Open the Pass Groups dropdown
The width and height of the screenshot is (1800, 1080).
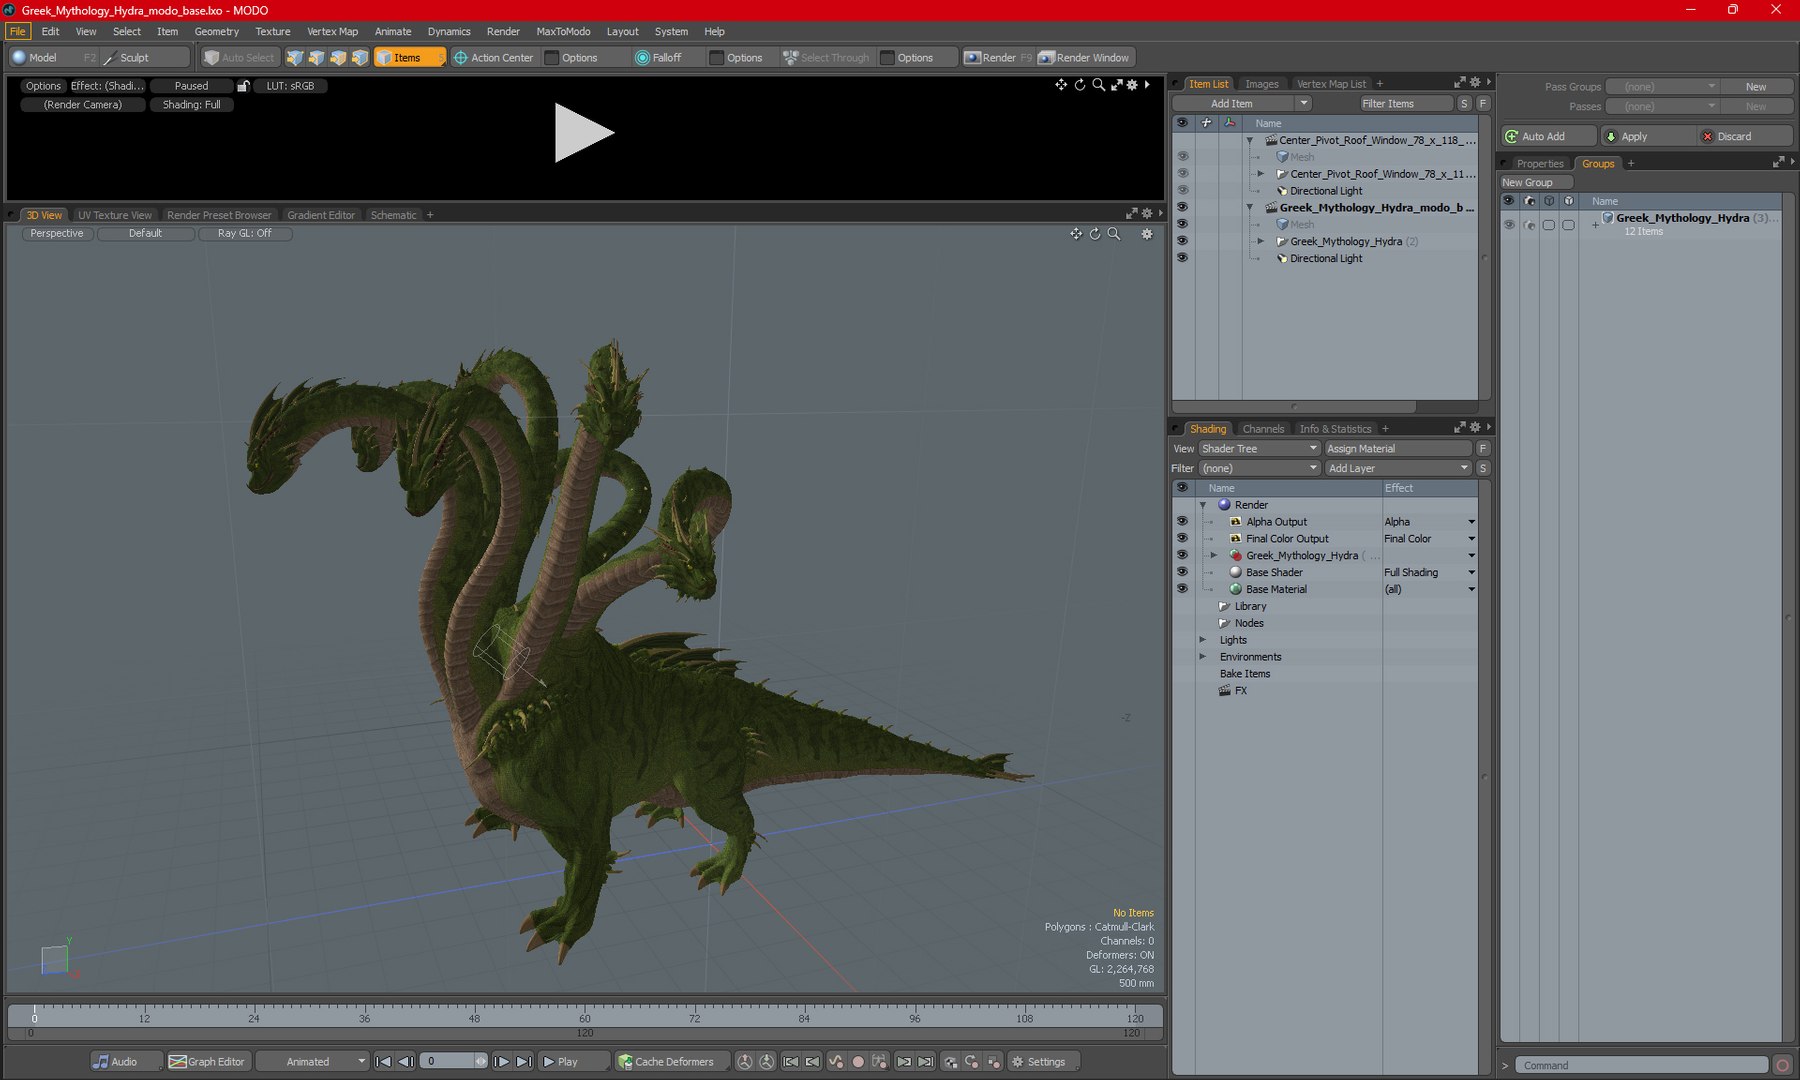pos(1662,87)
